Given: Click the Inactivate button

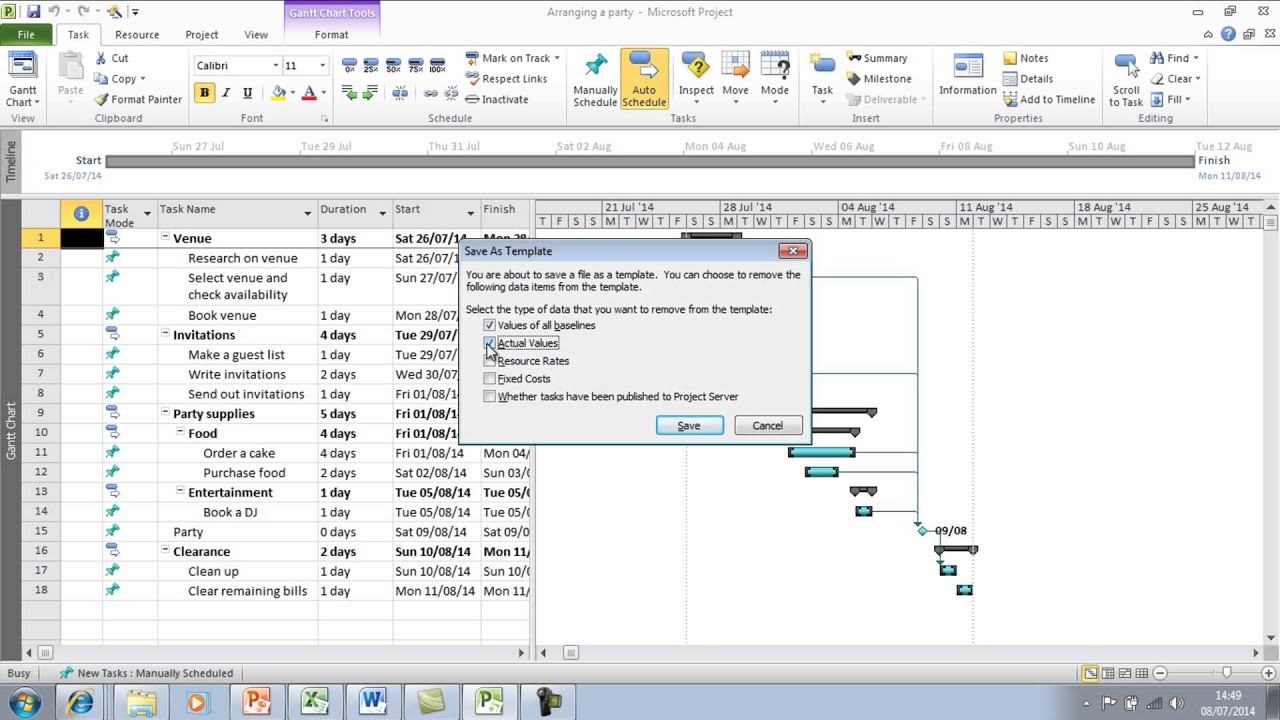Looking at the screenshot, I should click(497, 99).
